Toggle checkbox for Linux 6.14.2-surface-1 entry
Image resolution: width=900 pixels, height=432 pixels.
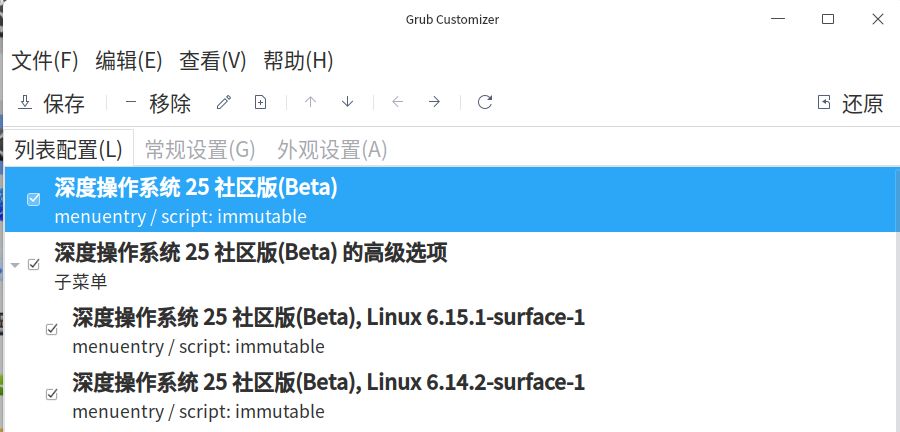(52, 394)
